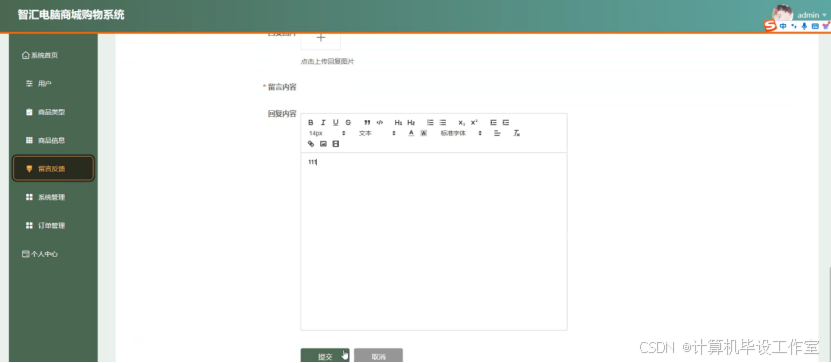Toggle bold formatting in the reply editor
Viewport: 831px width, 363px height.
(311, 122)
